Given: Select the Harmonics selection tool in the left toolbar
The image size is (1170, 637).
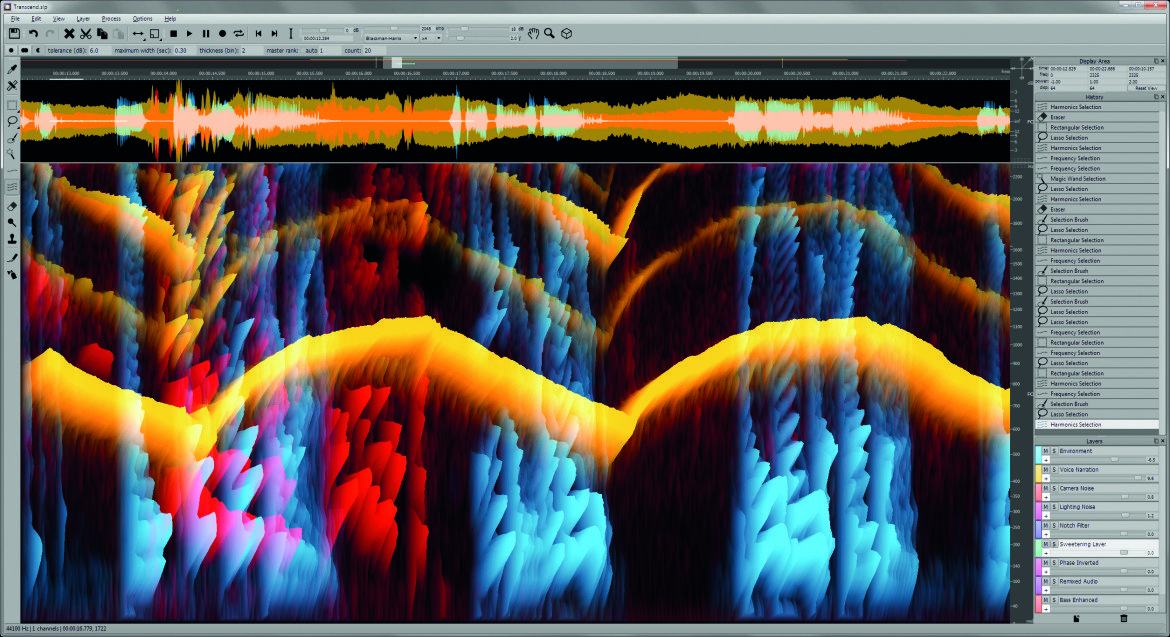Looking at the screenshot, I should point(12,186).
